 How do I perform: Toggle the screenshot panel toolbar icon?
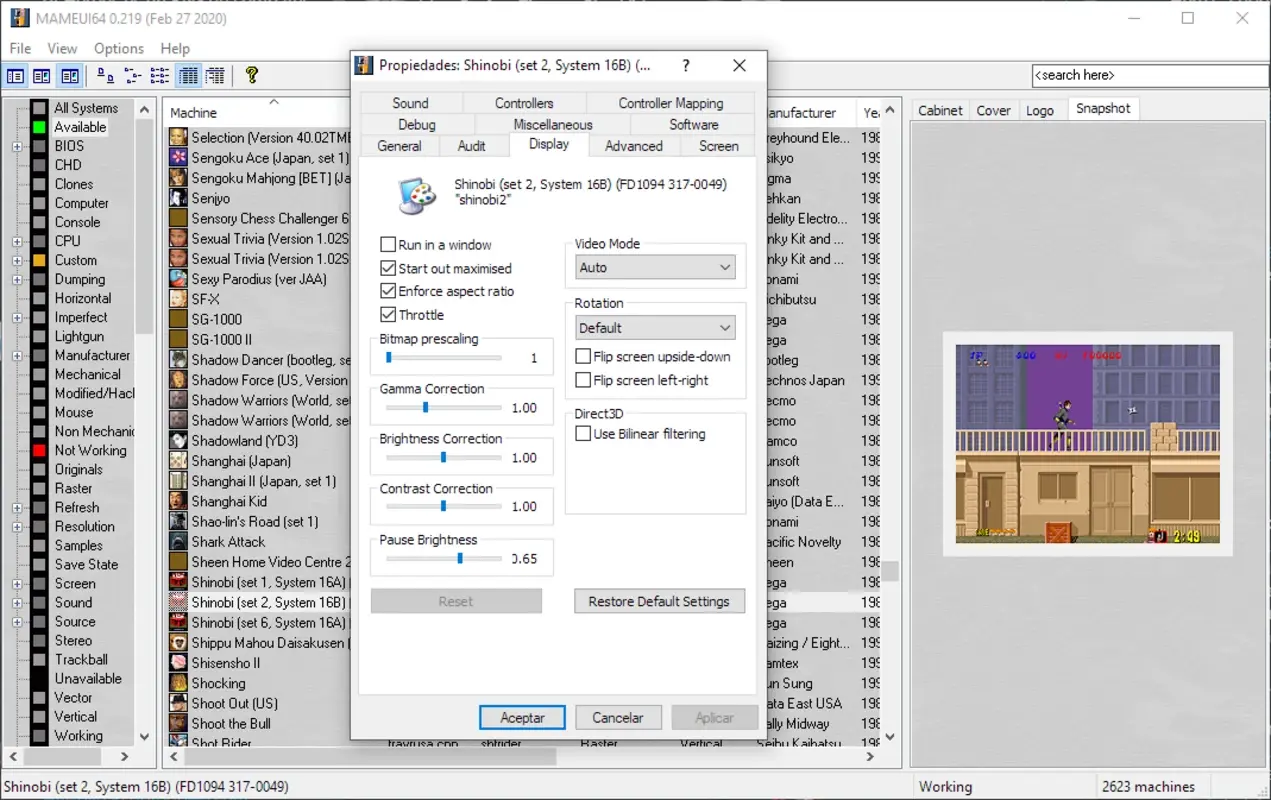[69, 75]
